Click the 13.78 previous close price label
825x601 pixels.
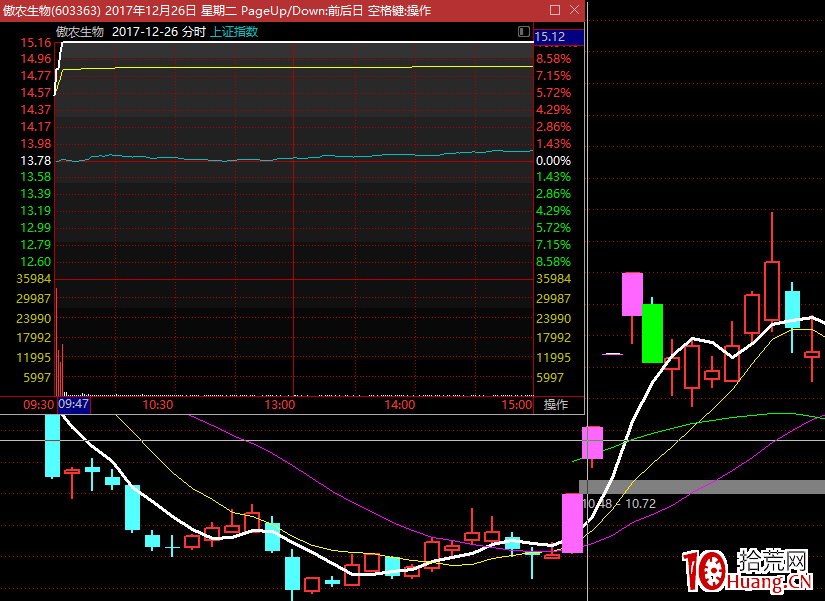pos(36,161)
